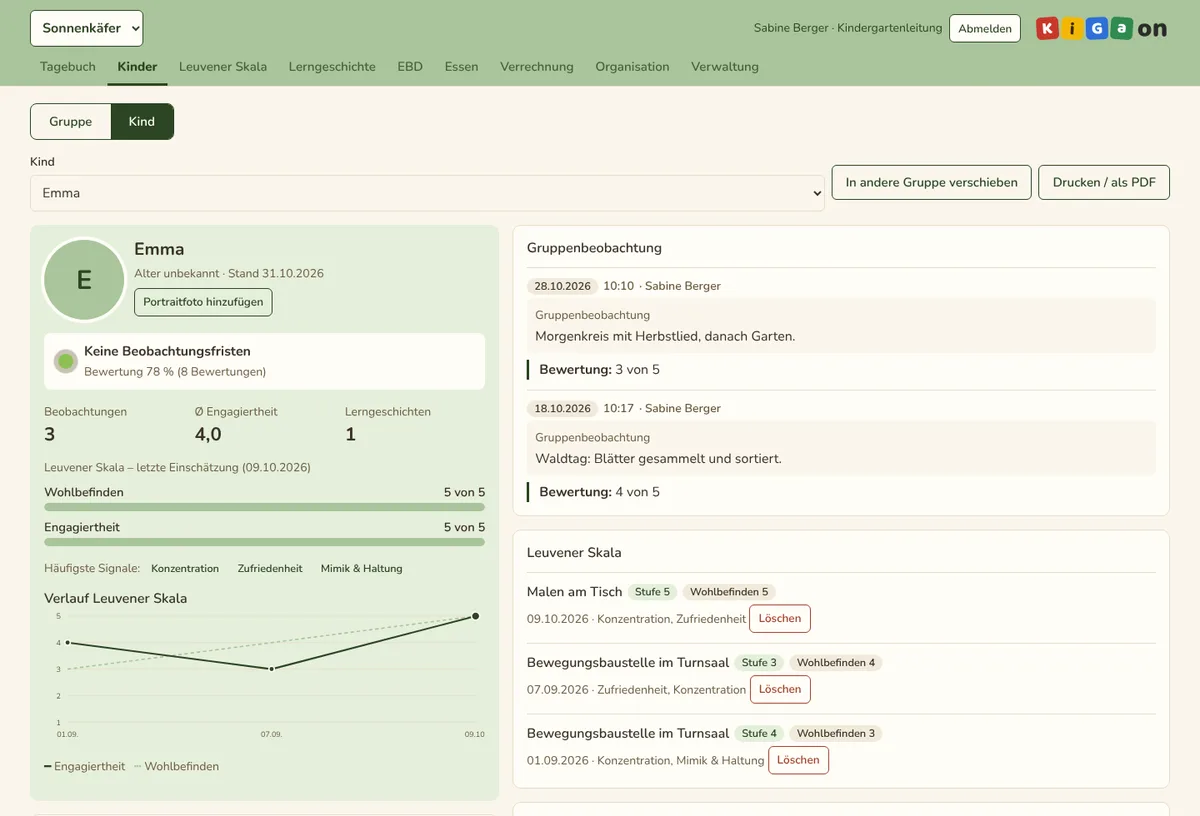Open the EBD tab
Image resolution: width=1200 pixels, height=816 pixels.
click(410, 67)
